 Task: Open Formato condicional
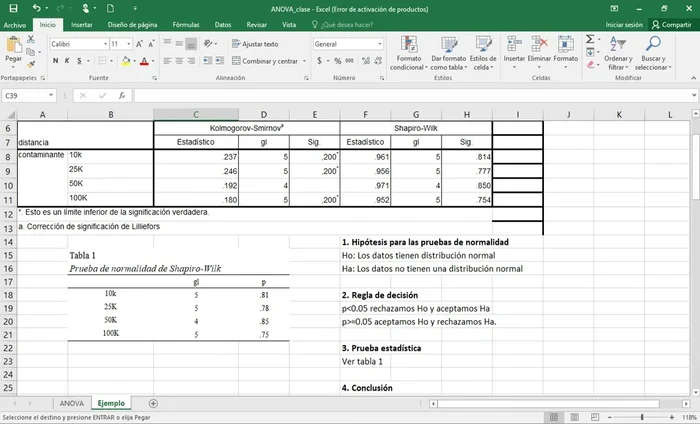[x=408, y=53]
